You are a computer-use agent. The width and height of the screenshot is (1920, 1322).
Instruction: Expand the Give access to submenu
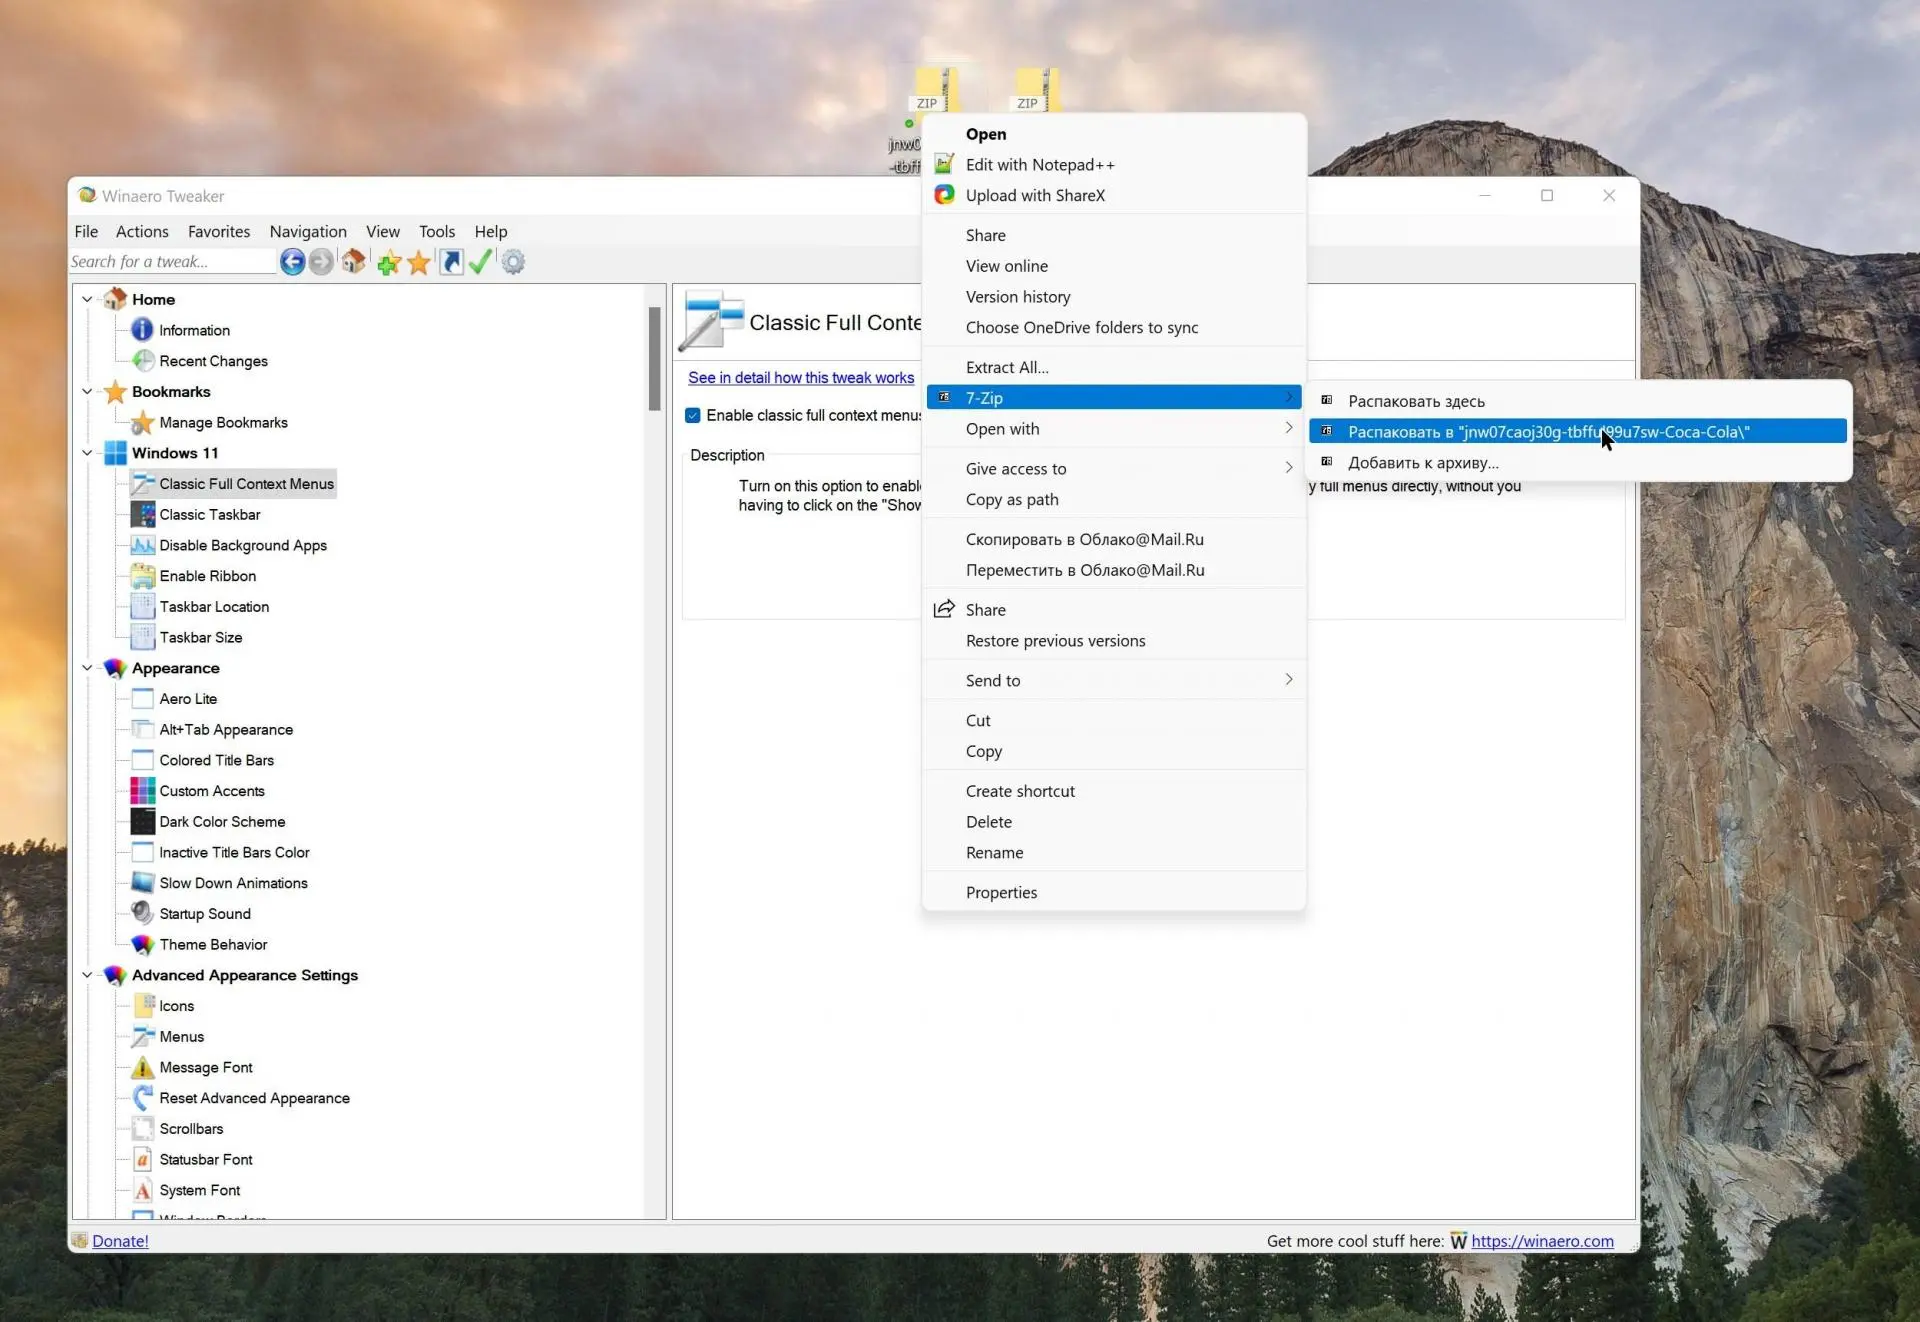point(1114,468)
